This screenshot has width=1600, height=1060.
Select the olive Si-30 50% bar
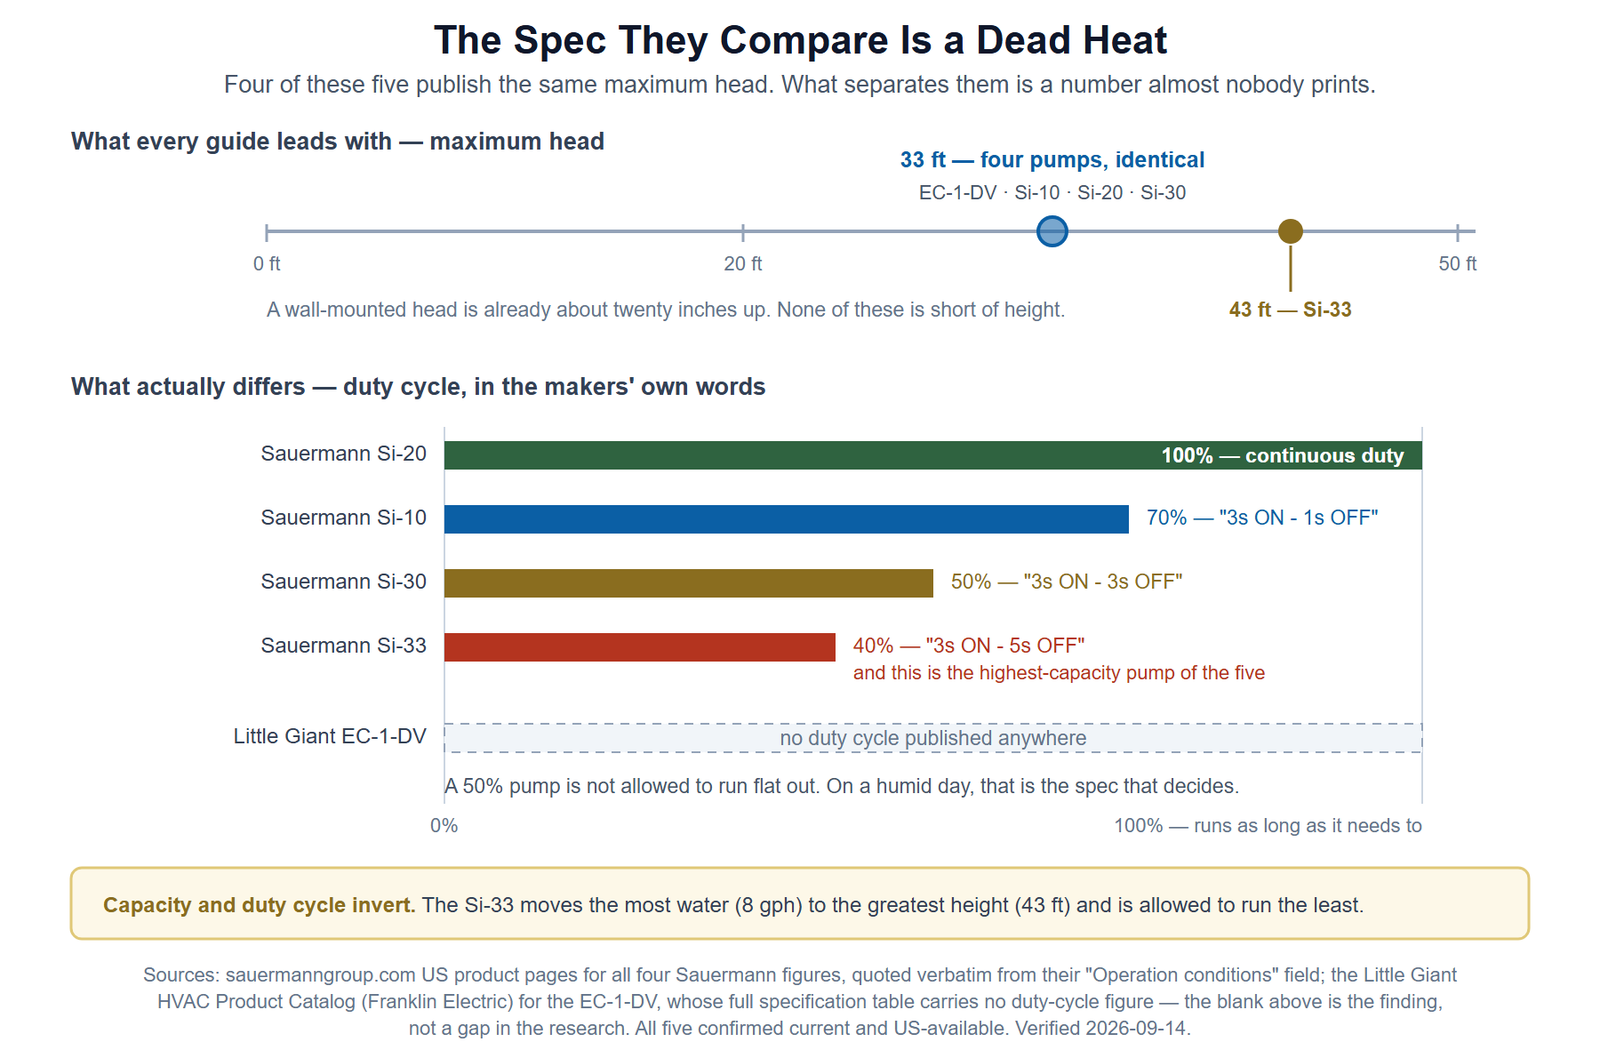pyautogui.click(x=688, y=583)
